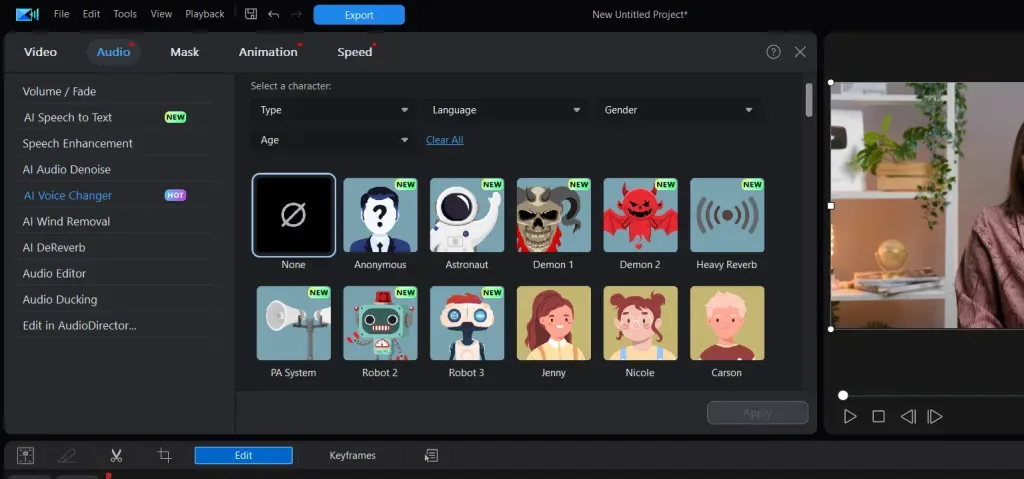
Task: Select the None voice character
Action: 294,215
